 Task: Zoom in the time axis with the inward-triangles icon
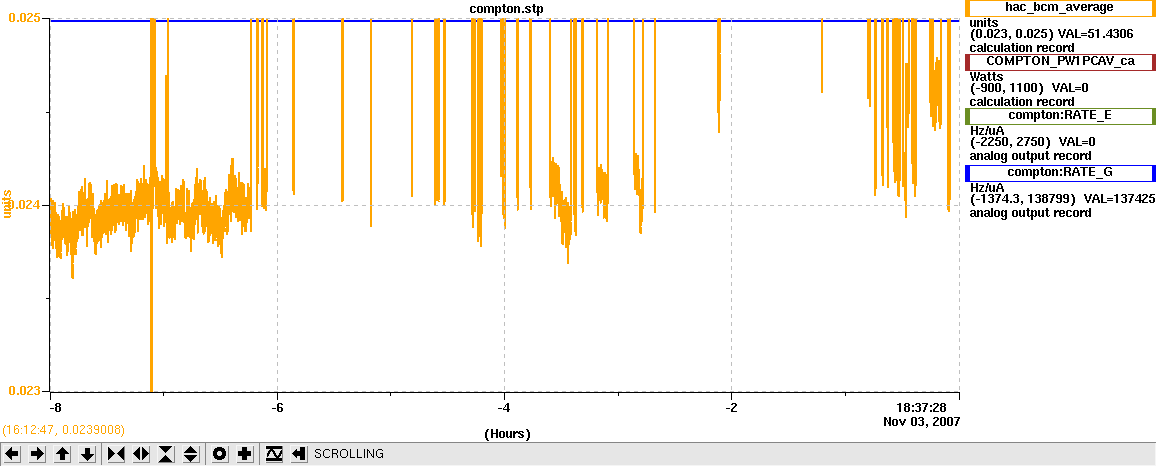pos(116,454)
